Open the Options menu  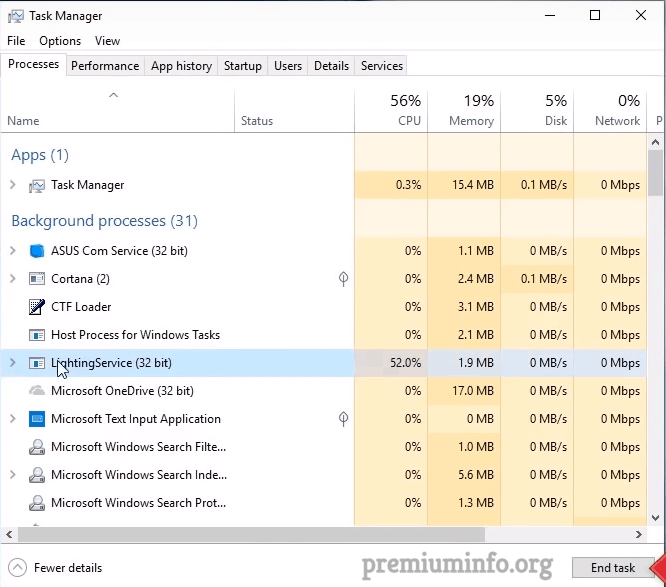60,41
